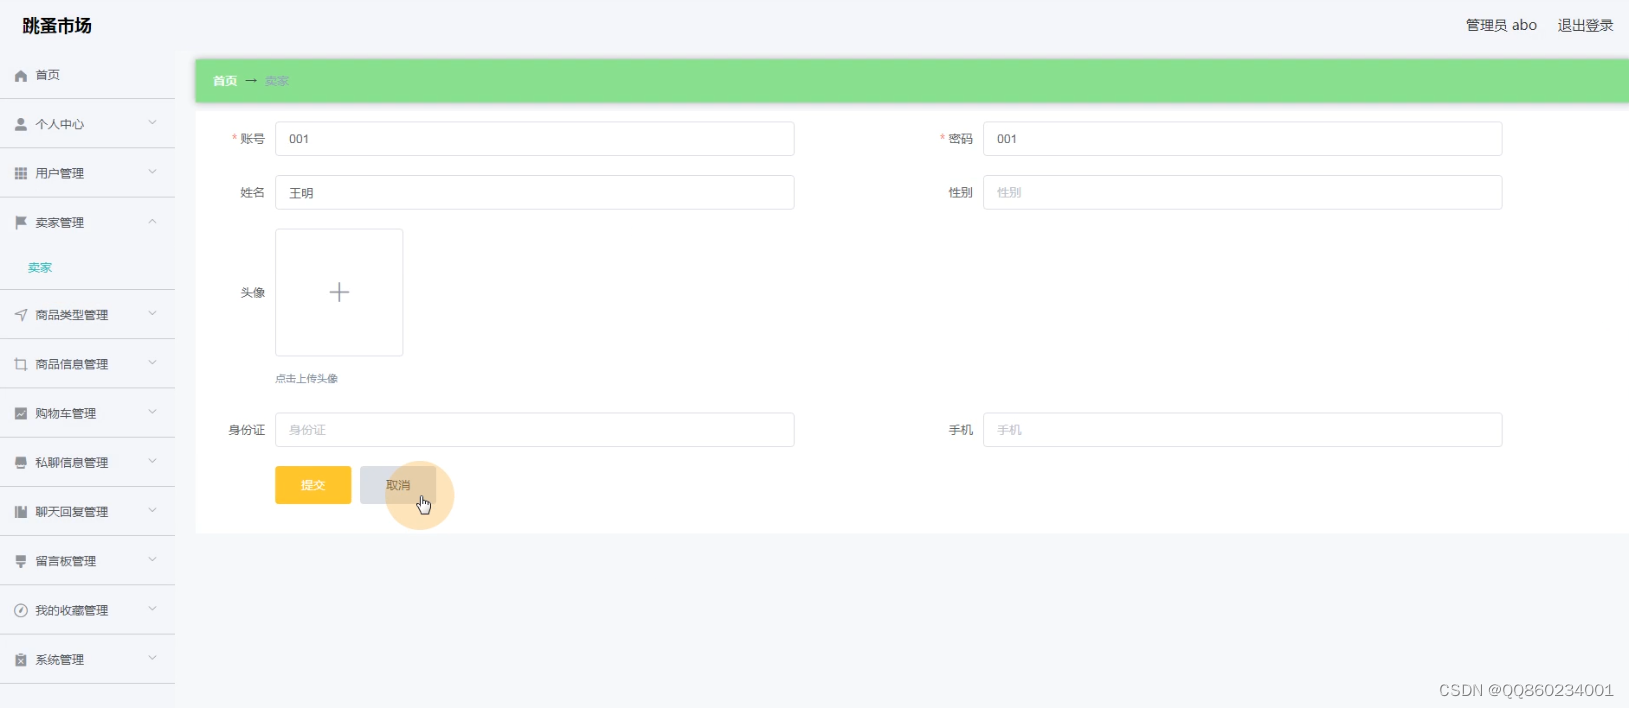Click the 账号 input field
Image resolution: width=1629 pixels, height=708 pixels.
click(535, 139)
